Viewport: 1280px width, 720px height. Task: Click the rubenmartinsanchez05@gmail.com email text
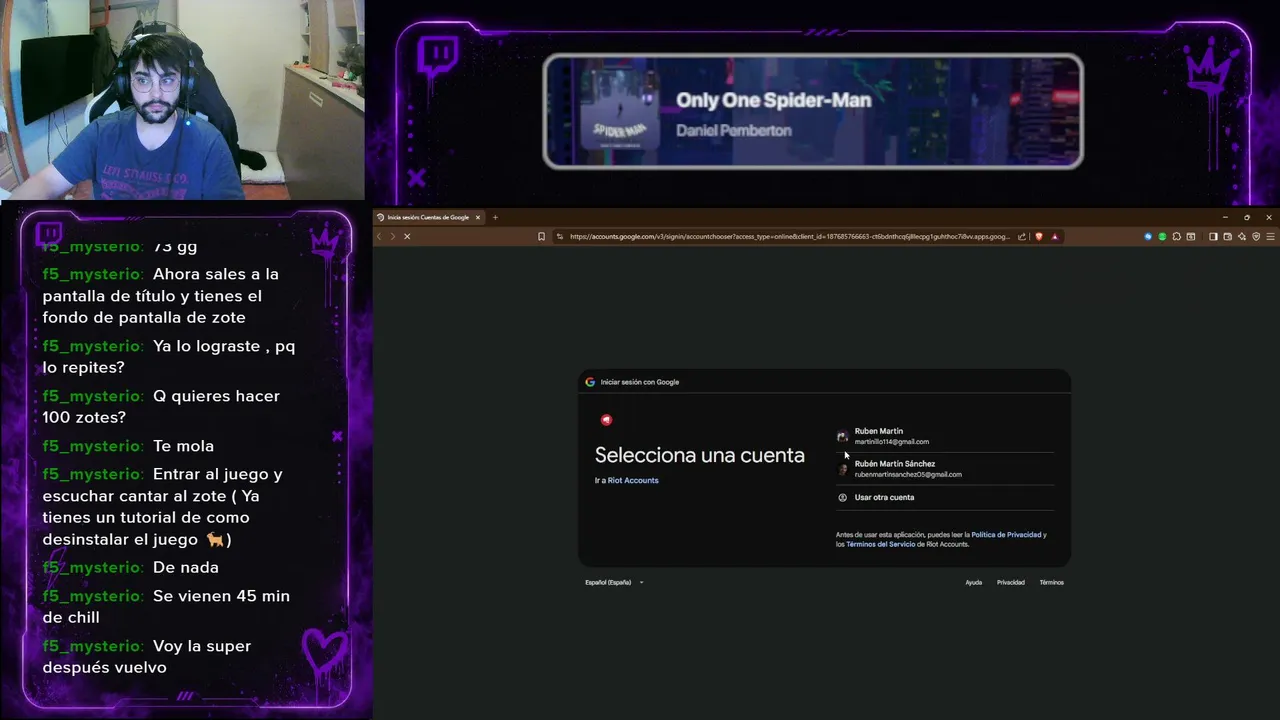(x=908, y=475)
